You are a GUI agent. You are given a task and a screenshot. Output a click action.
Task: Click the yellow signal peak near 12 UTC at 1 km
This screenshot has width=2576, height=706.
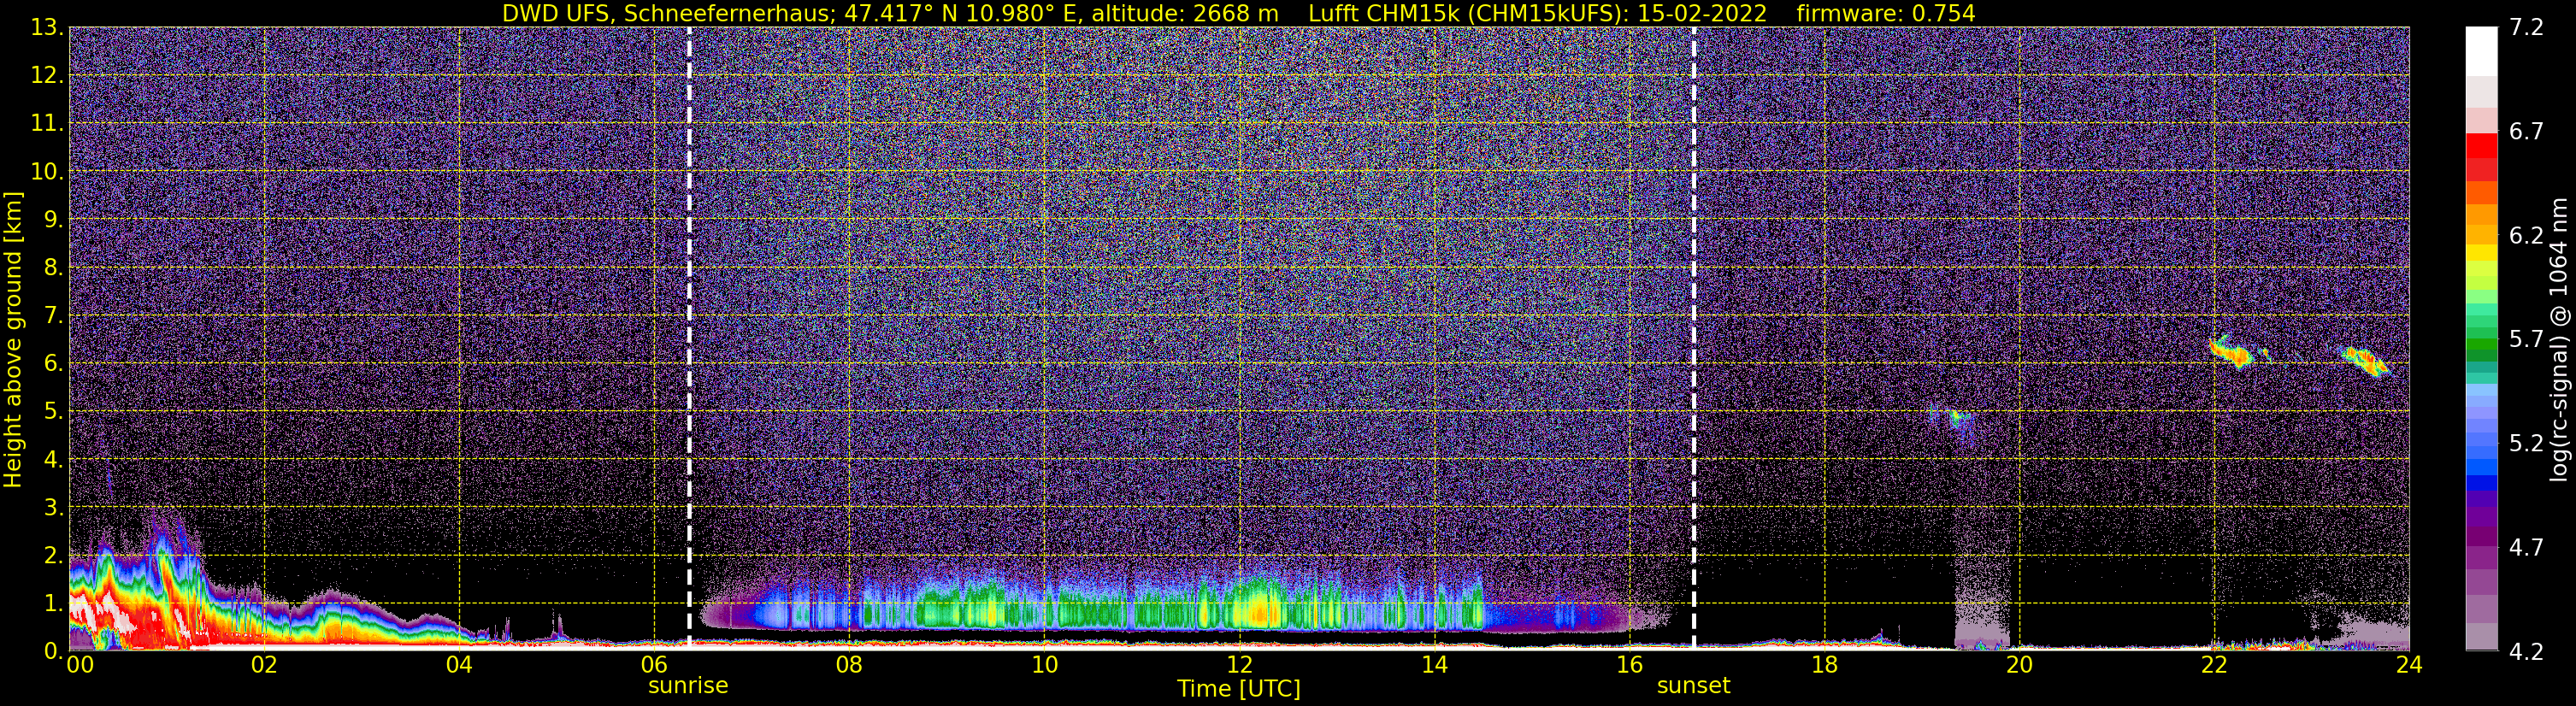pyautogui.click(x=1260, y=611)
